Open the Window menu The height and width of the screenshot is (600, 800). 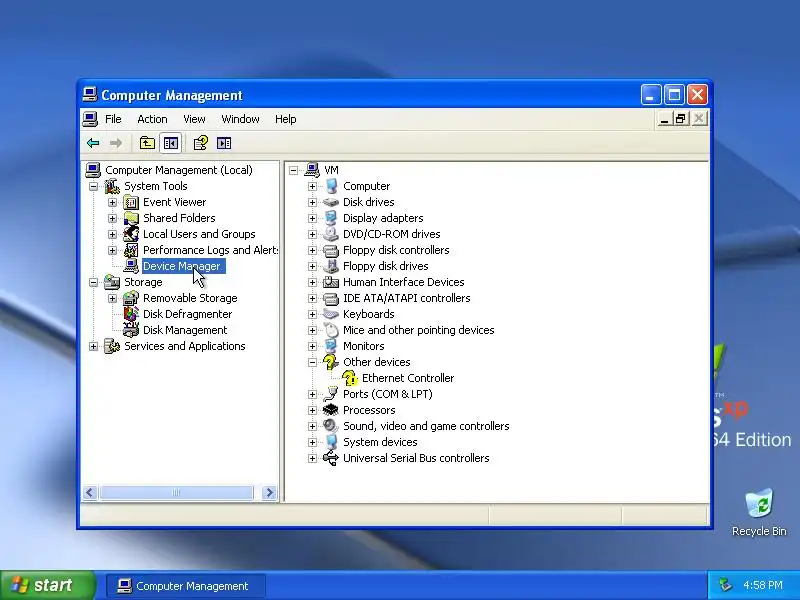click(x=240, y=119)
